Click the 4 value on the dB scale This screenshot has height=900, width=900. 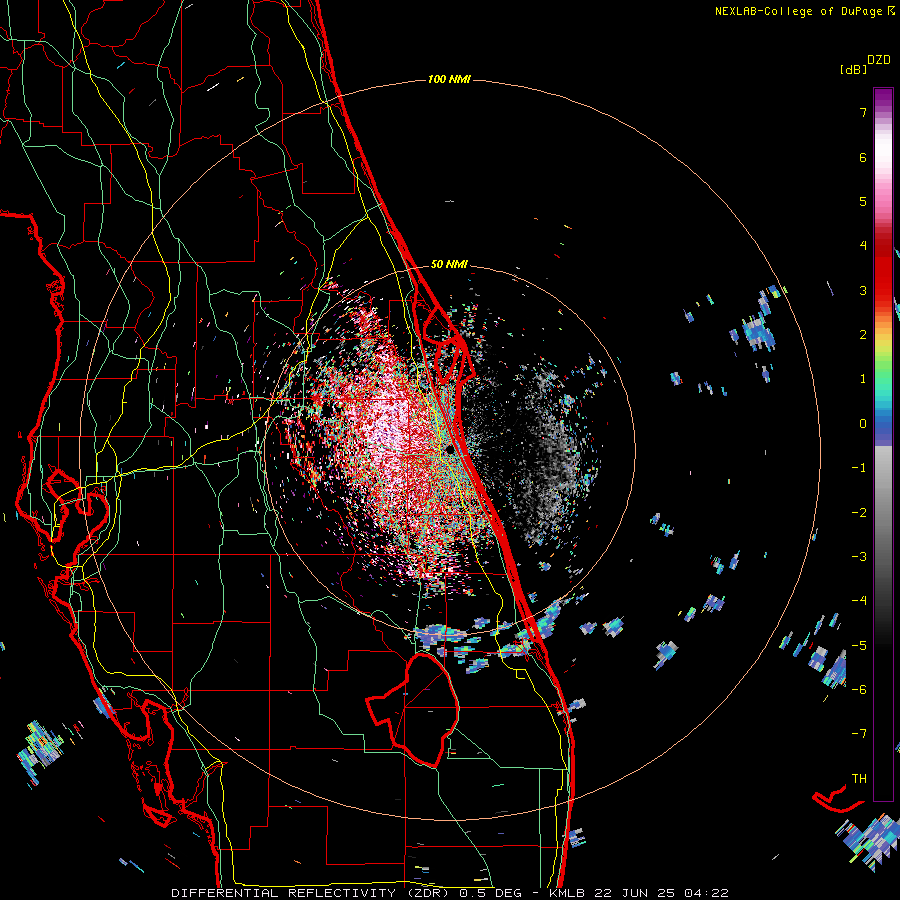pyautogui.click(x=863, y=246)
